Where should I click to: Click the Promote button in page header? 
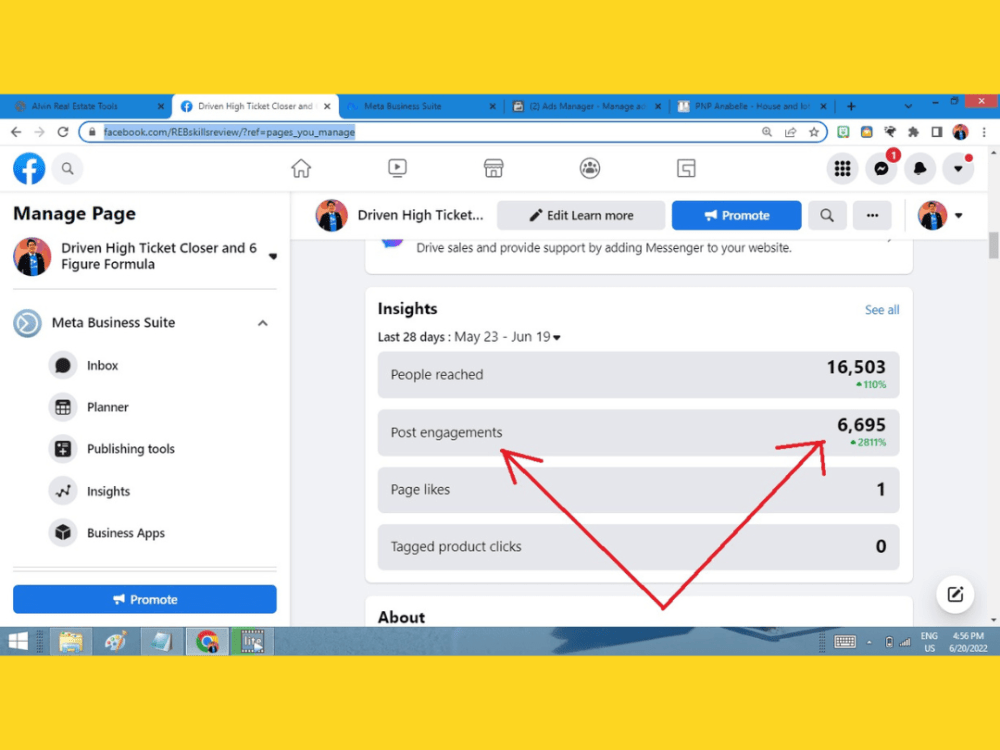(737, 216)
